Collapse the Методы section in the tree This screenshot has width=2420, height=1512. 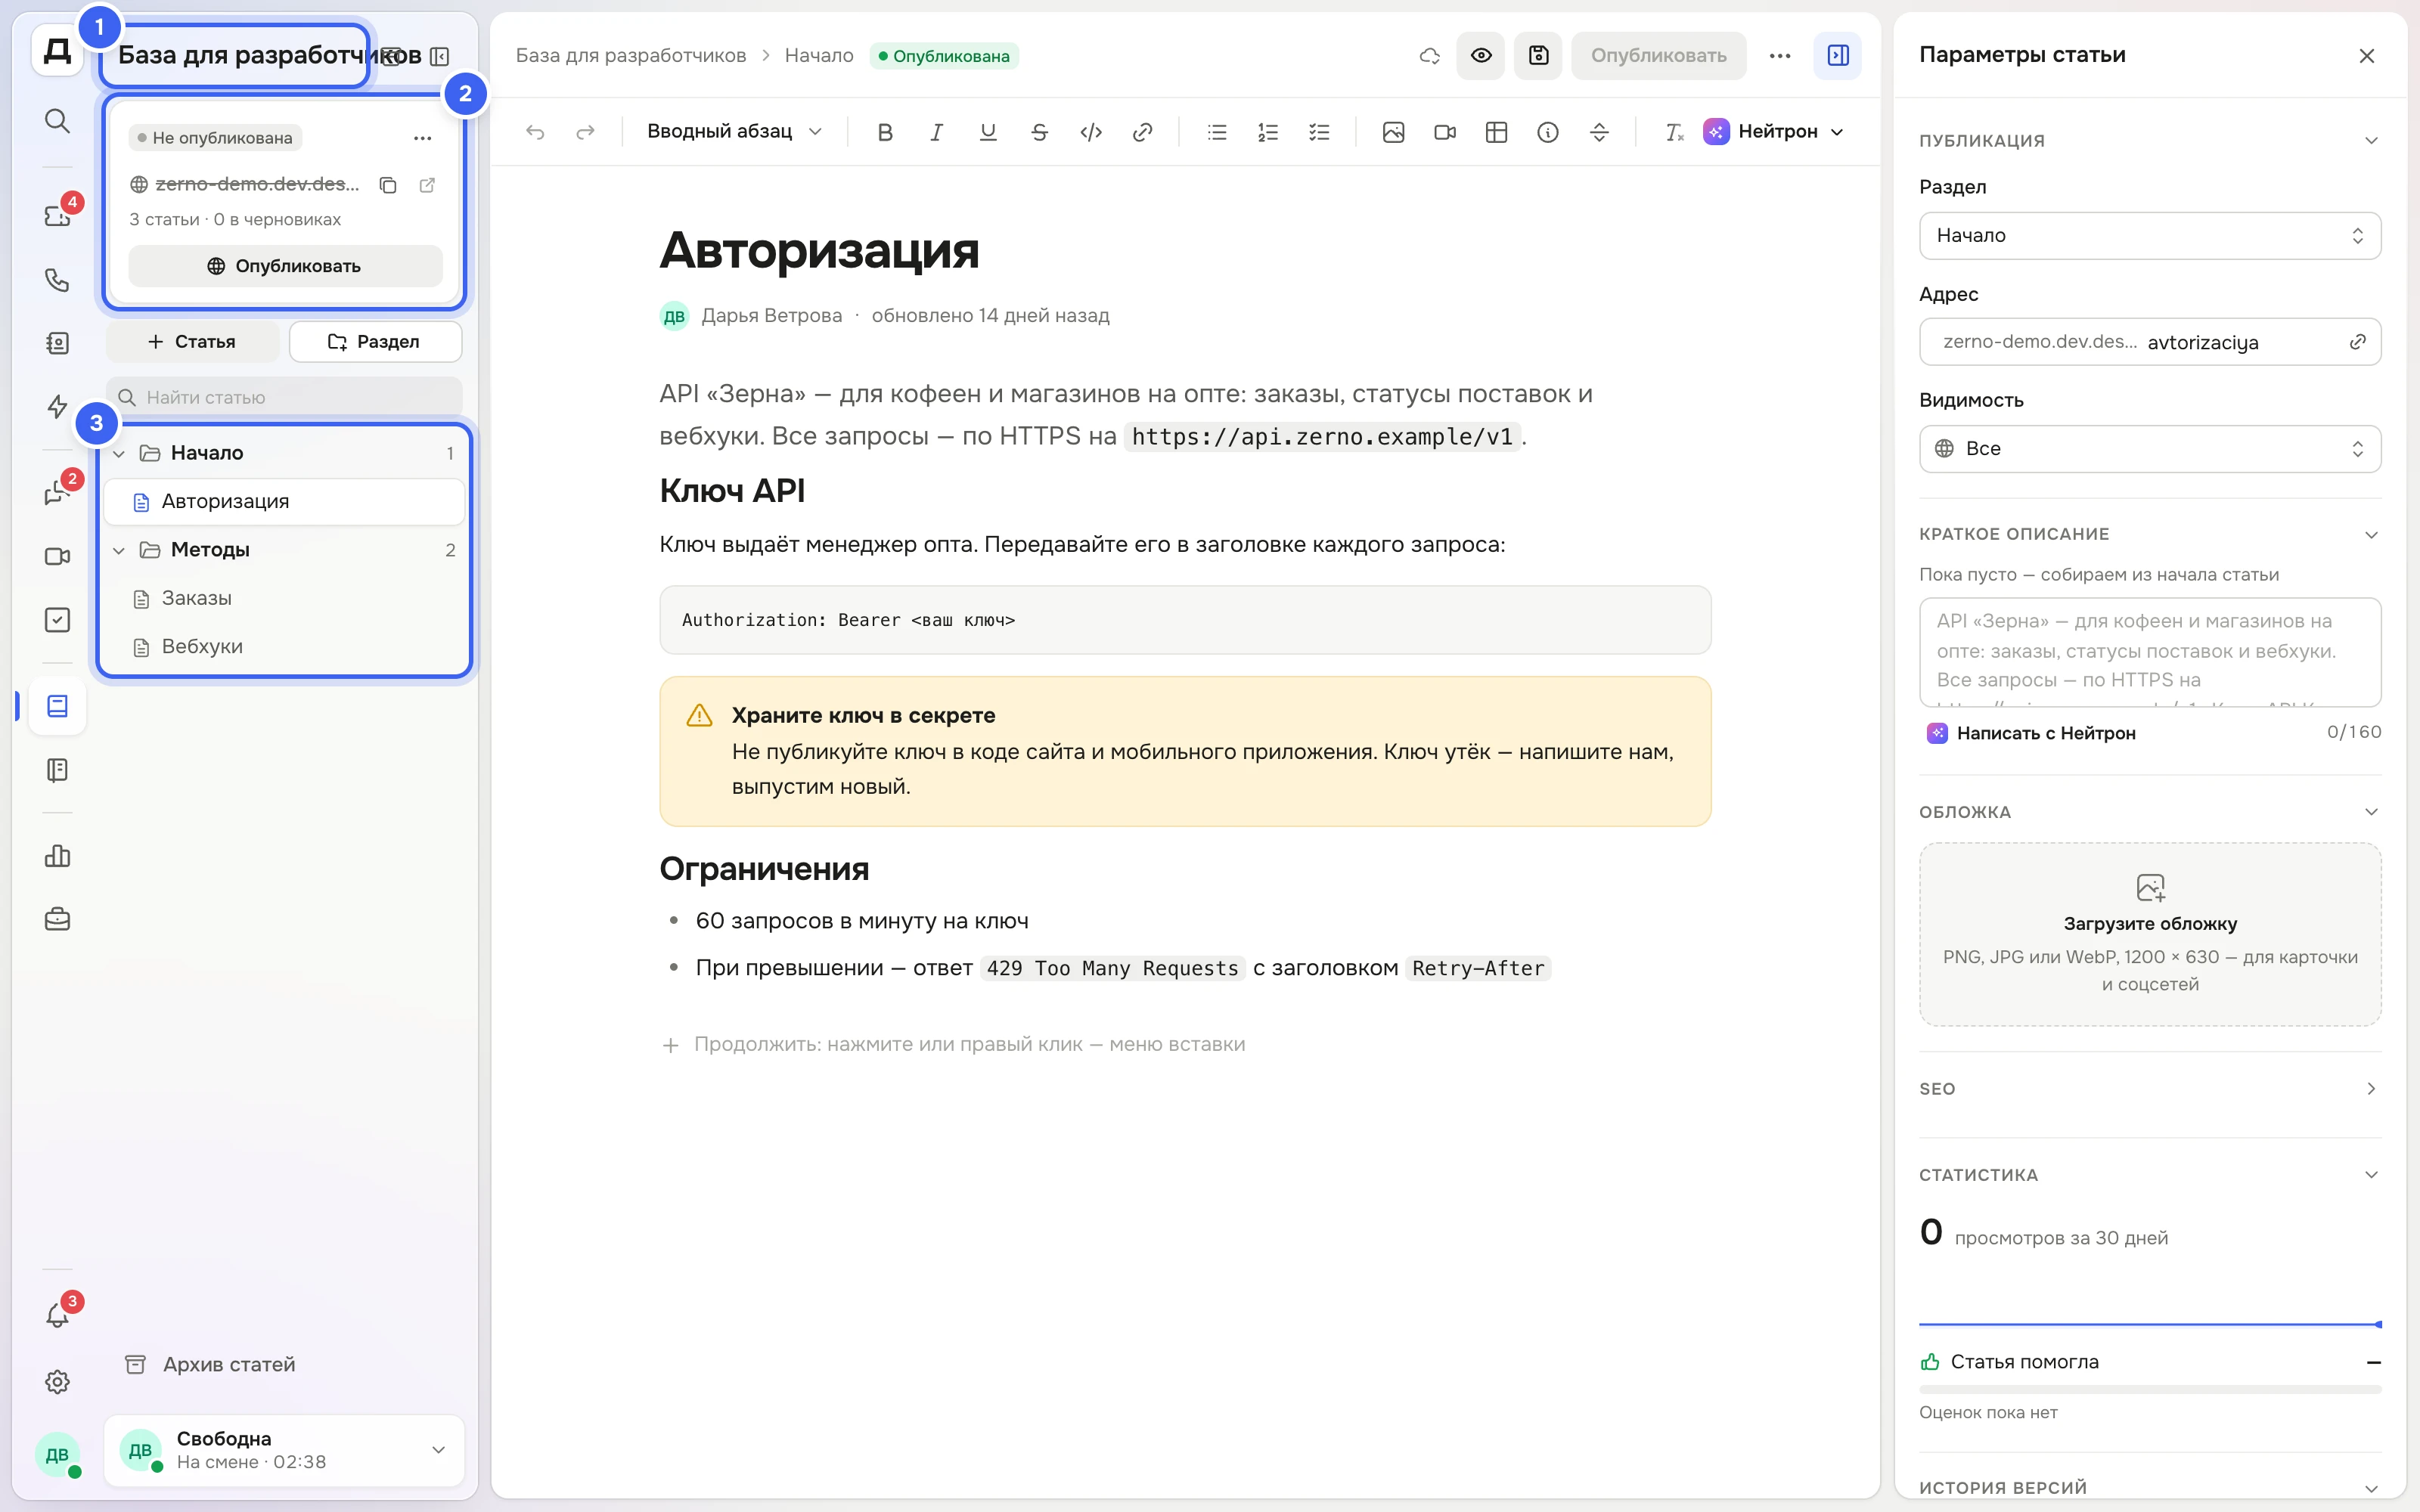pyautogui.click(x=119, y=550)
